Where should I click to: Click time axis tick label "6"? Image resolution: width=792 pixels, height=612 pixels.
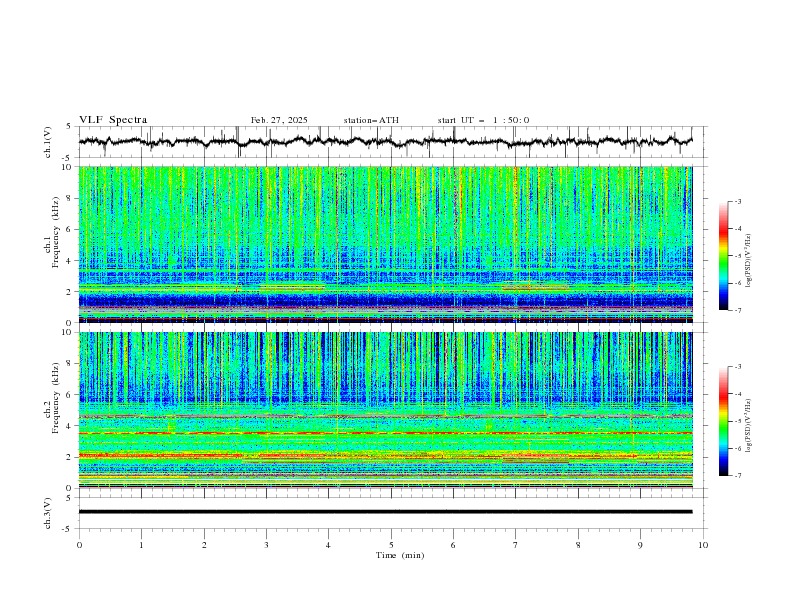click(x=453, y=545)
